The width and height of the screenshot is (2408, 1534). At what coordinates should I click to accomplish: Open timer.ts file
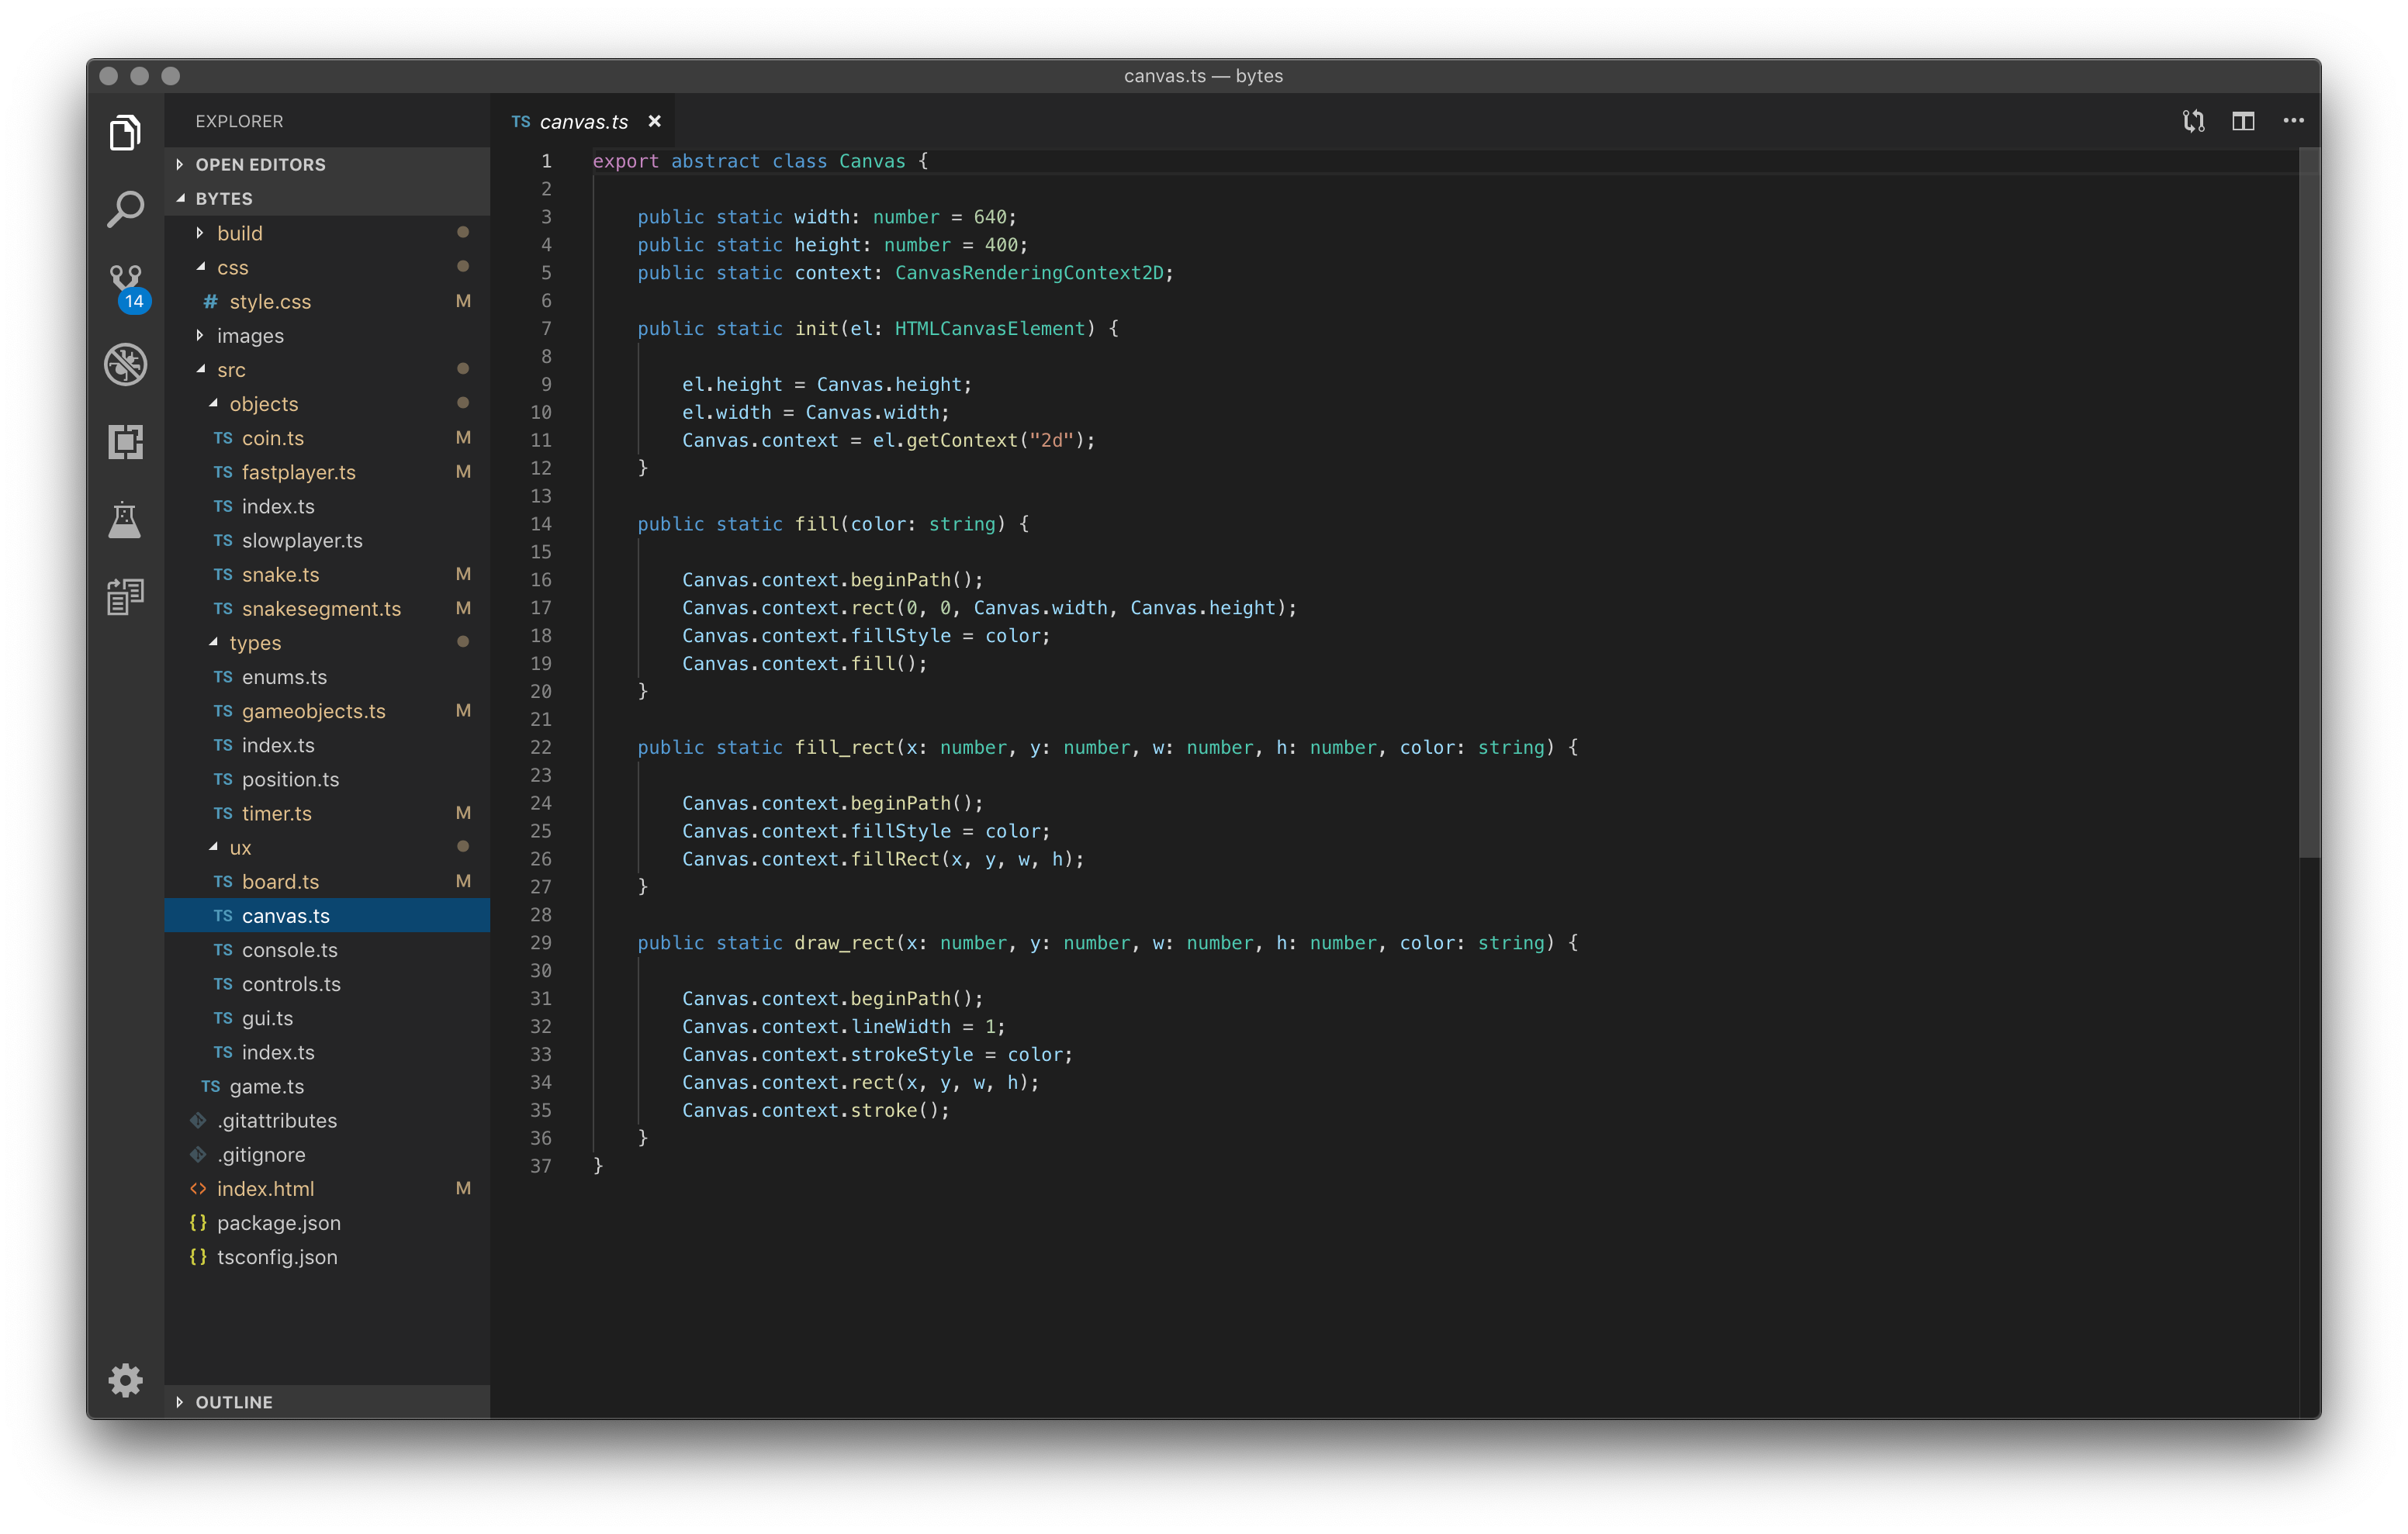[x=328, y=813]
